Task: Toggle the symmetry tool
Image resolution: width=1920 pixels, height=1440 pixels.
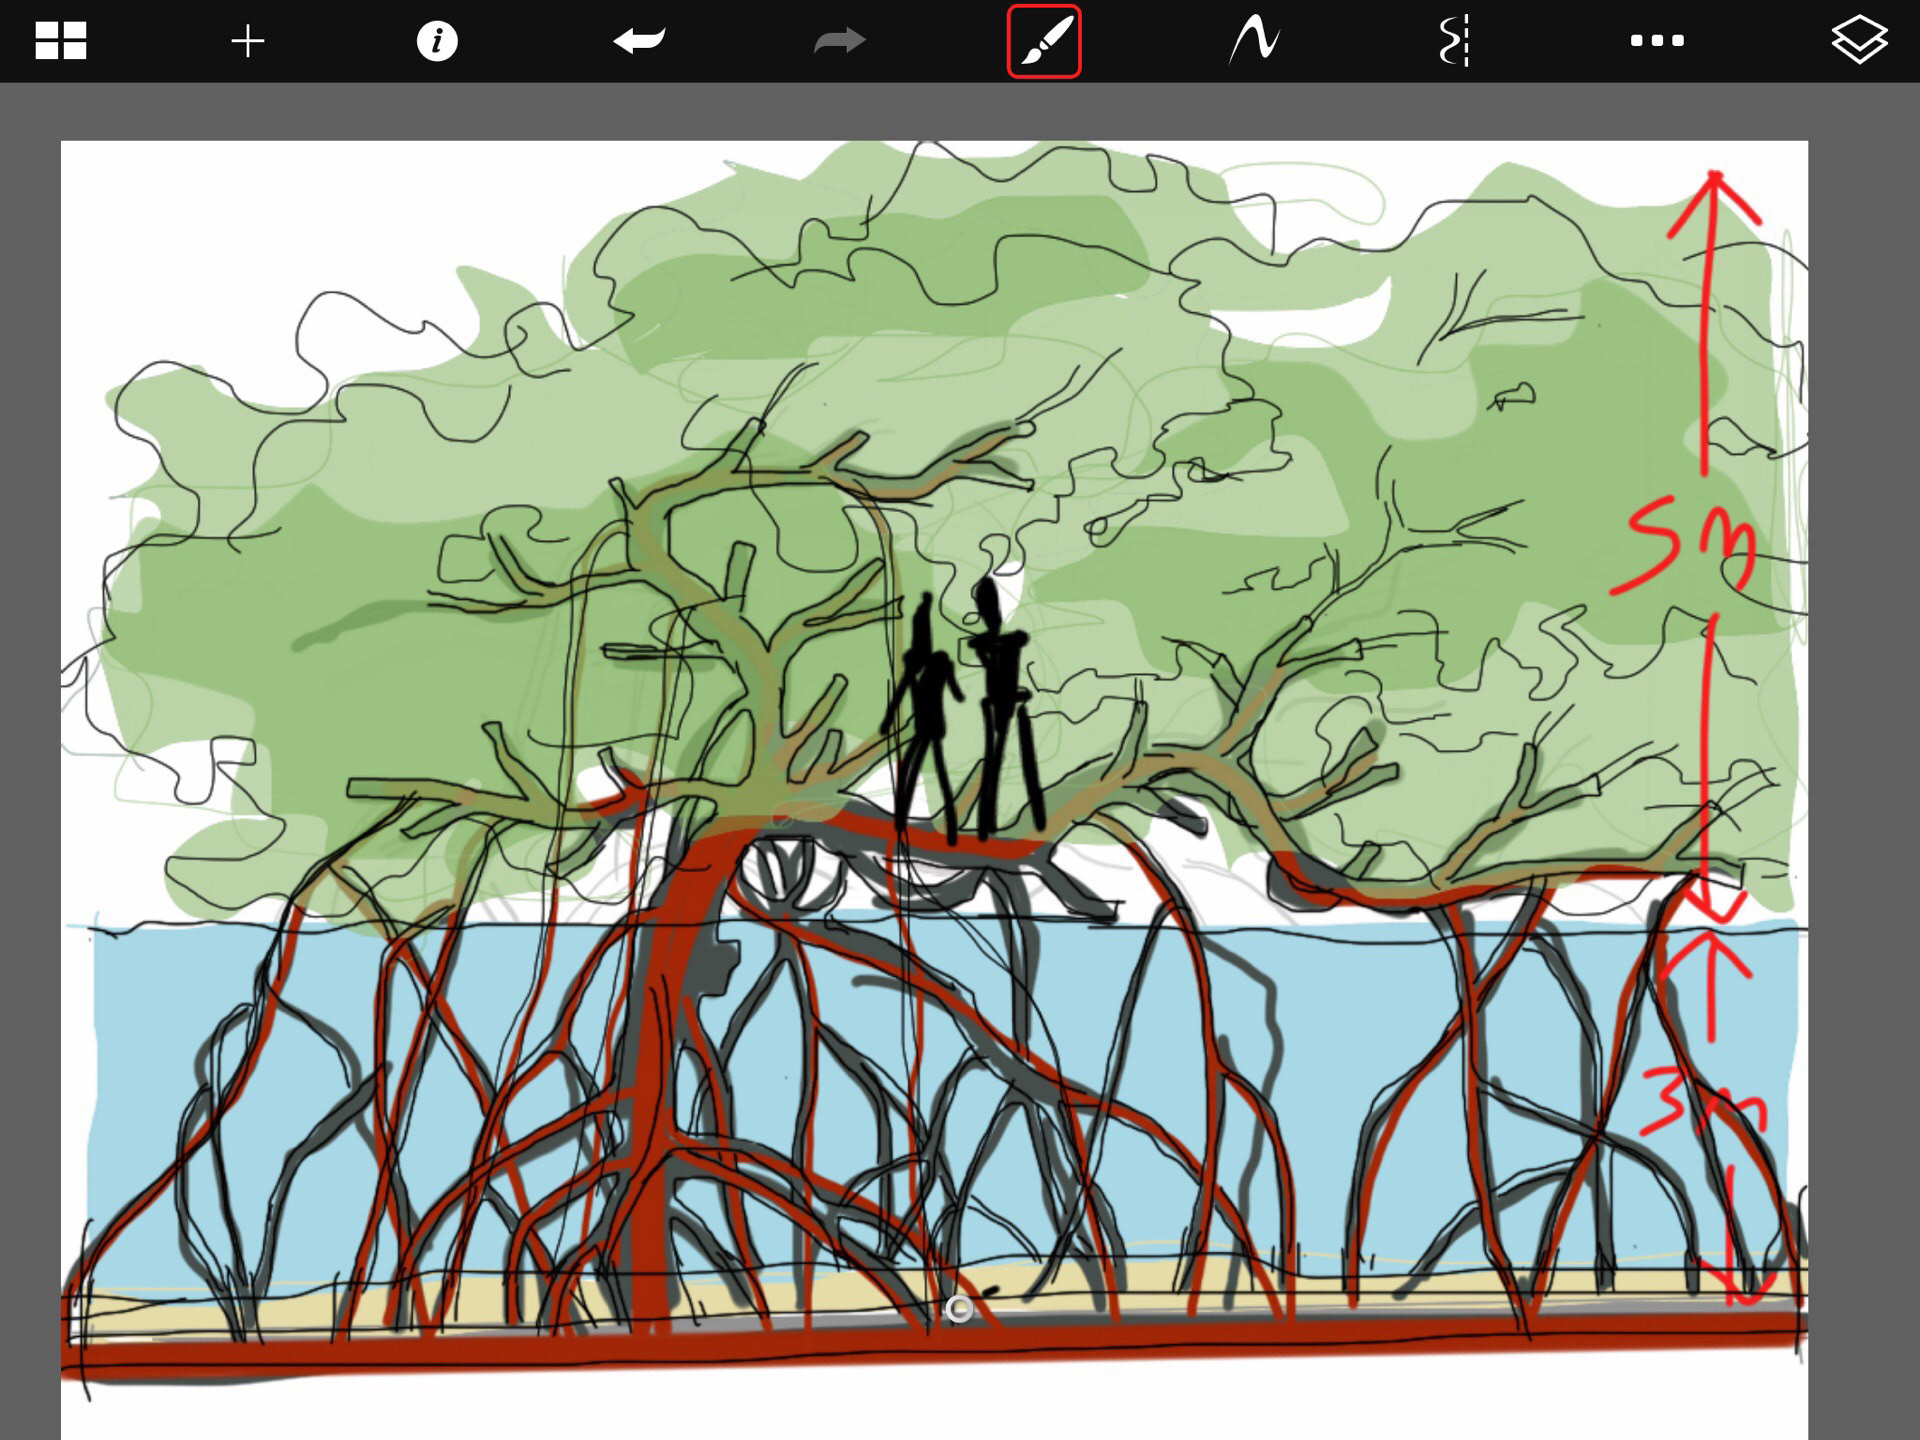Action: [1454, 41]
